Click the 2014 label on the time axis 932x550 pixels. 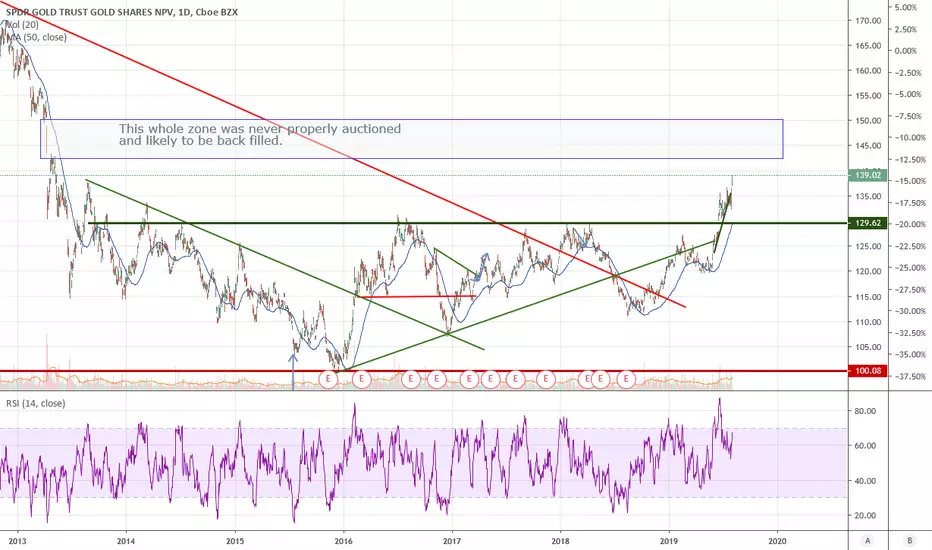pos(125,540)
